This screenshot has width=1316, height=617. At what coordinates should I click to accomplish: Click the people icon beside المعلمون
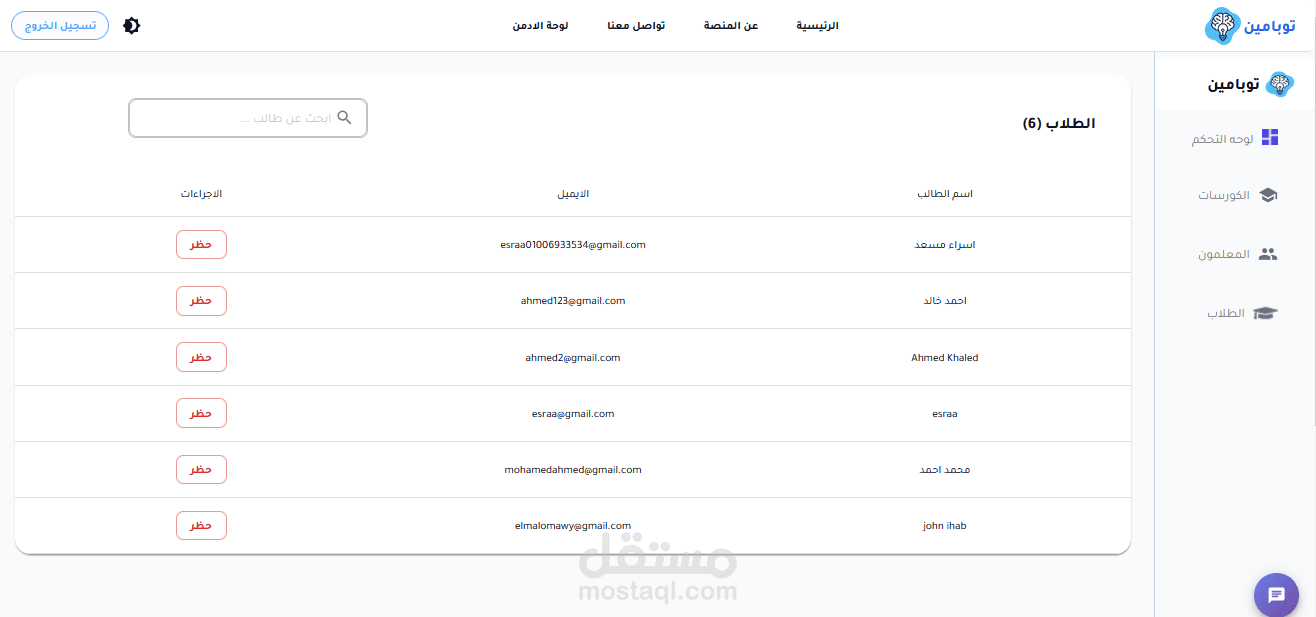[1268, 254]
